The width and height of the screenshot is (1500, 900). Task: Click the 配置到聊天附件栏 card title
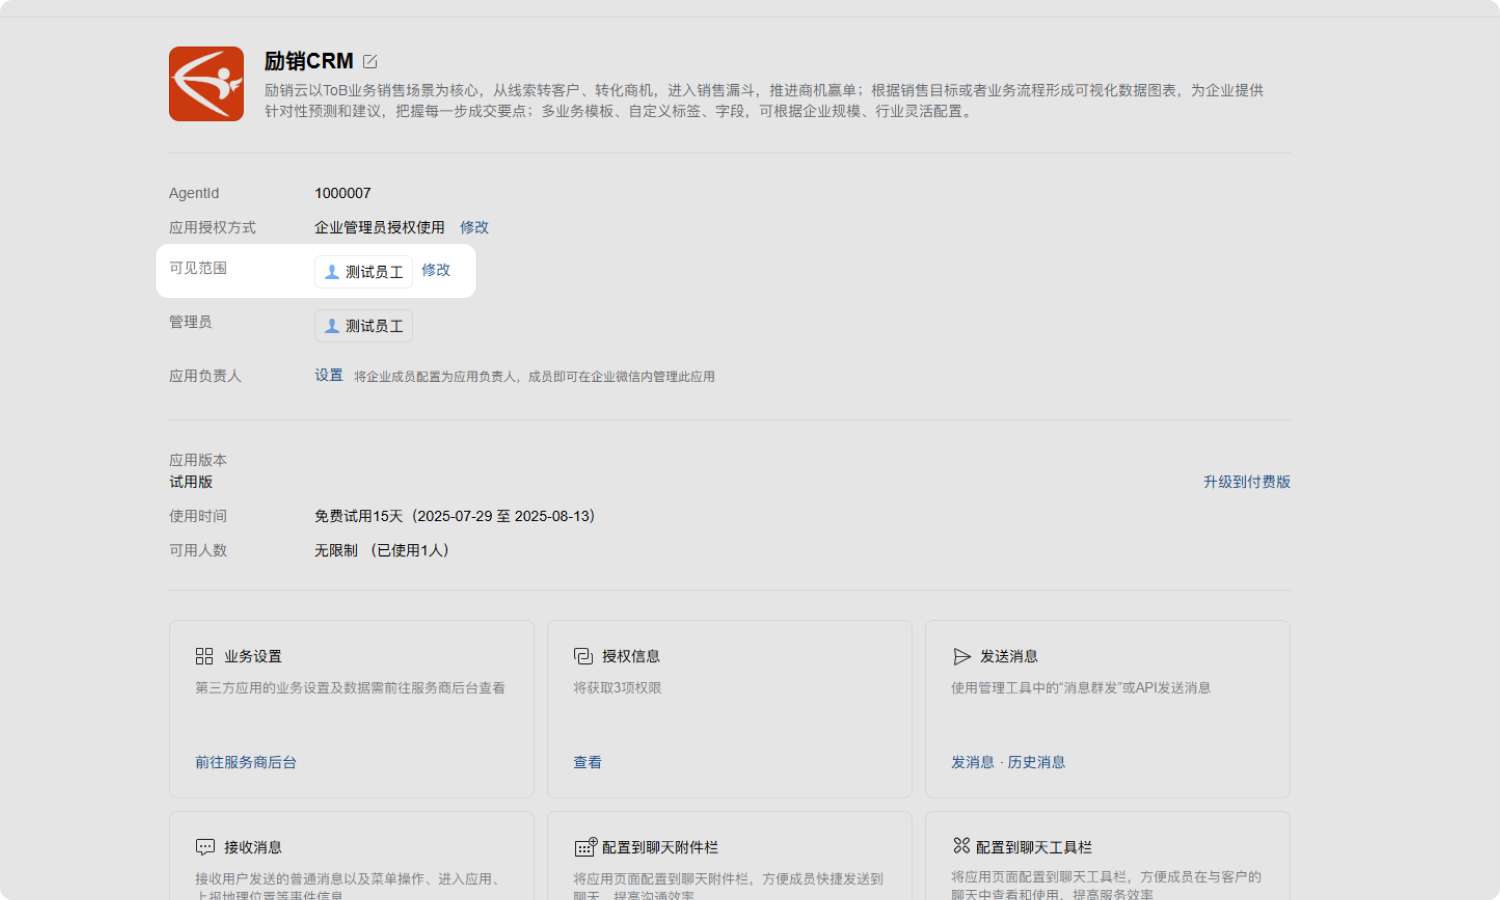click(x=660, y=847)
